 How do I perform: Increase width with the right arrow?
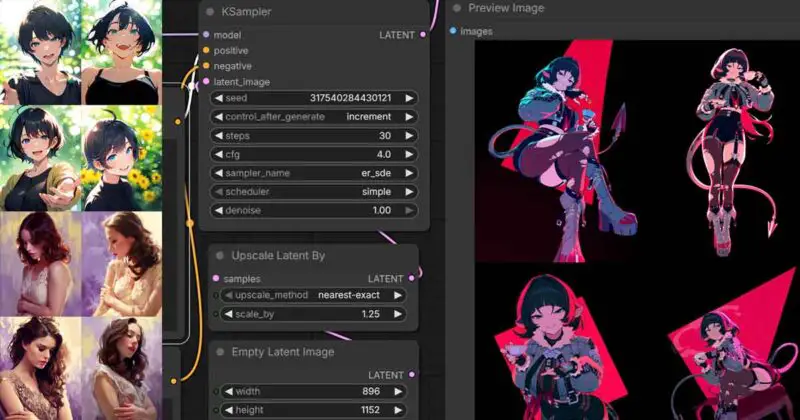398,391
